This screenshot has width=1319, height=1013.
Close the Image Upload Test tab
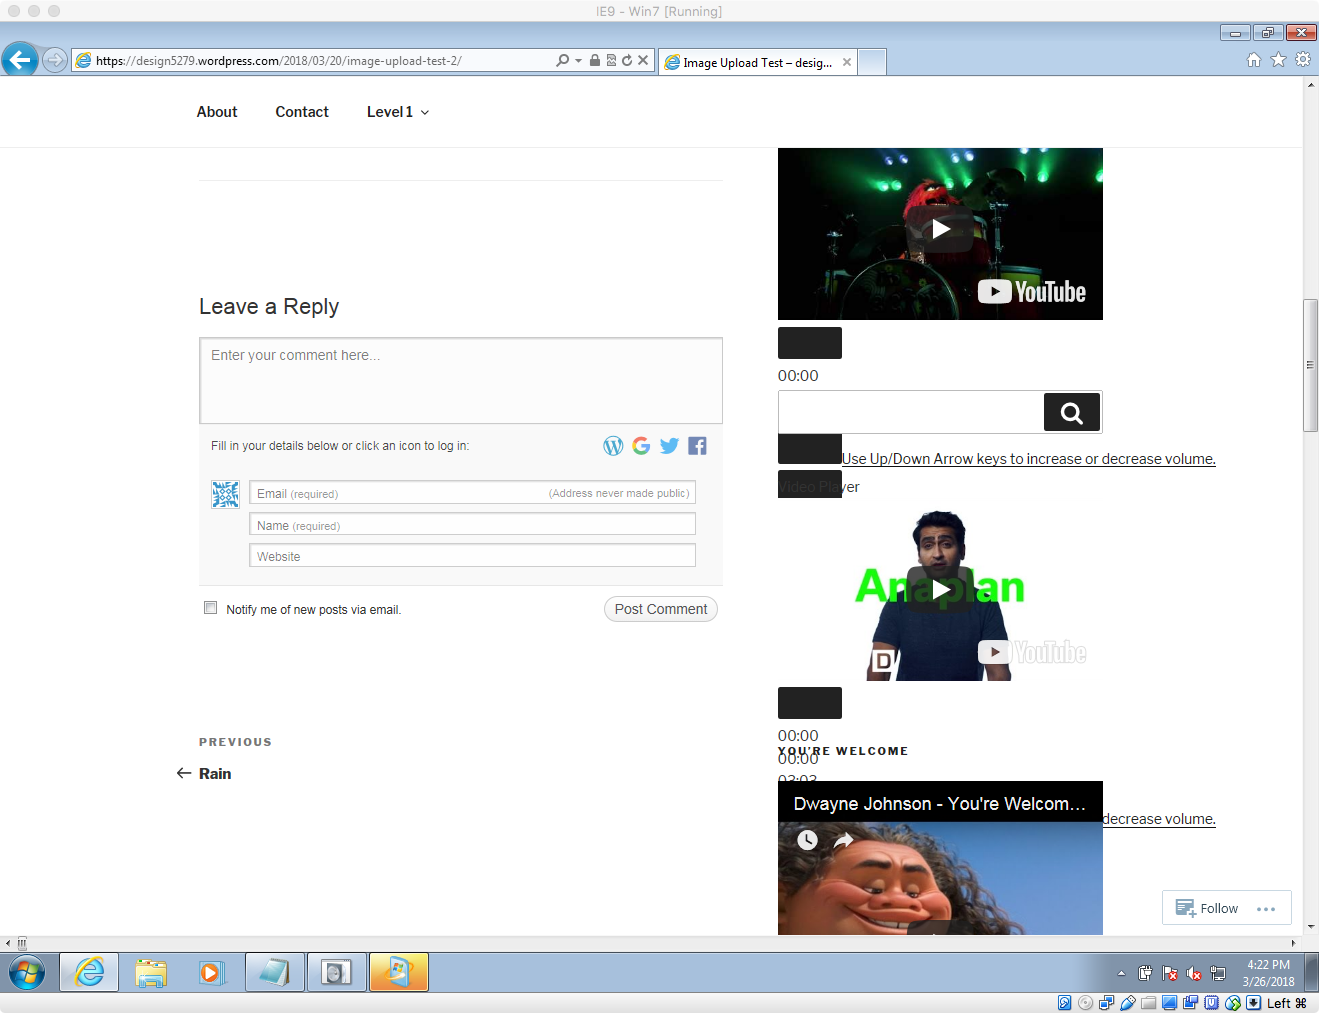tap(847, 62)
